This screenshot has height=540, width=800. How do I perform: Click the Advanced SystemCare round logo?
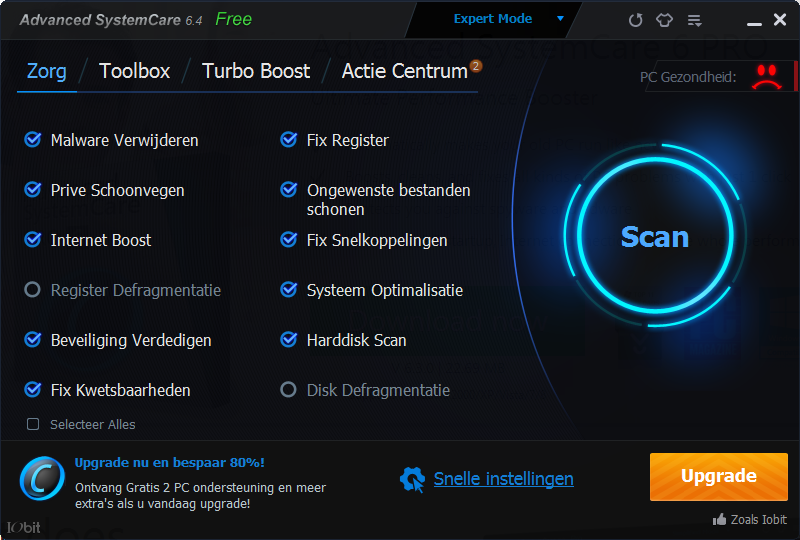tap(42, 478)
